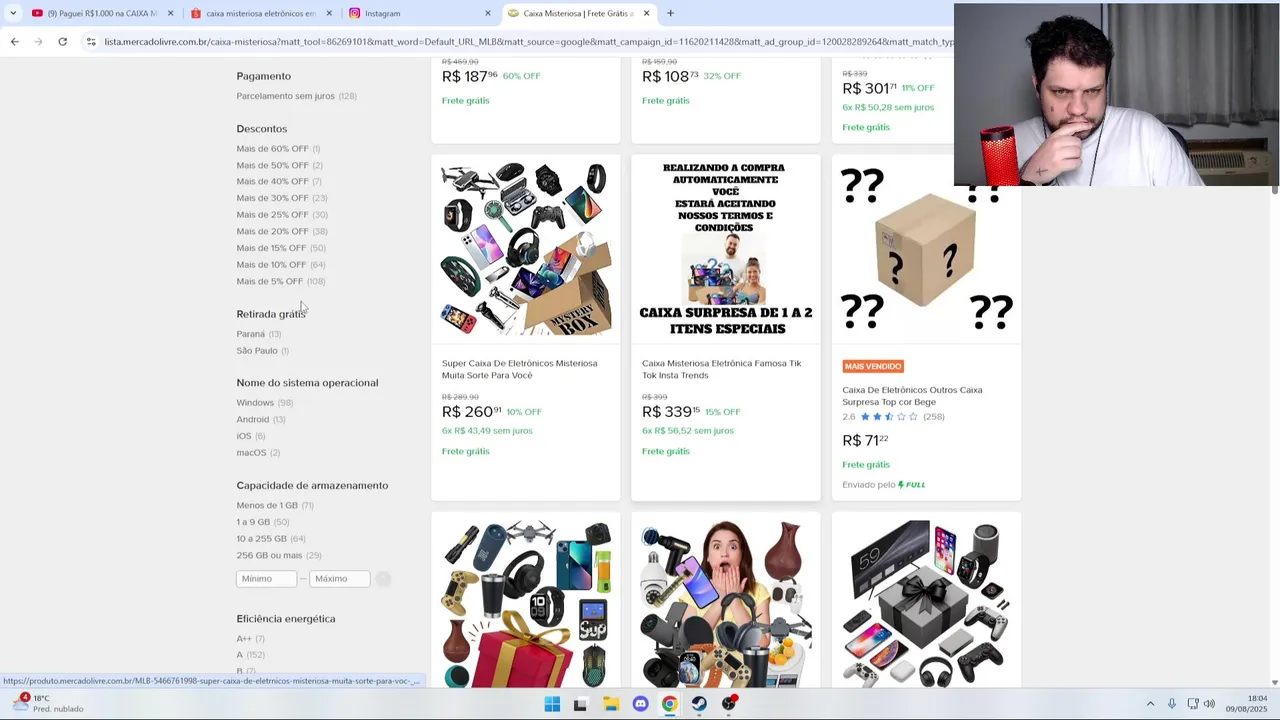1280x720 pixels.
Task: Show hidden tray icons chevron
Action: [x=1150, y=704]
